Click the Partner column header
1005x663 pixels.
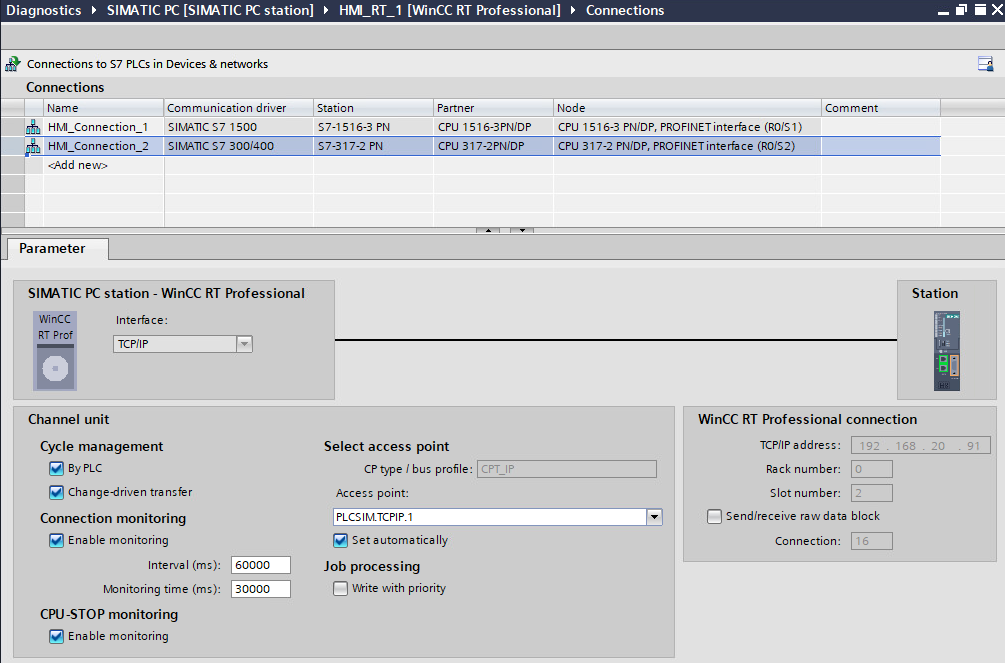point(494,108)
